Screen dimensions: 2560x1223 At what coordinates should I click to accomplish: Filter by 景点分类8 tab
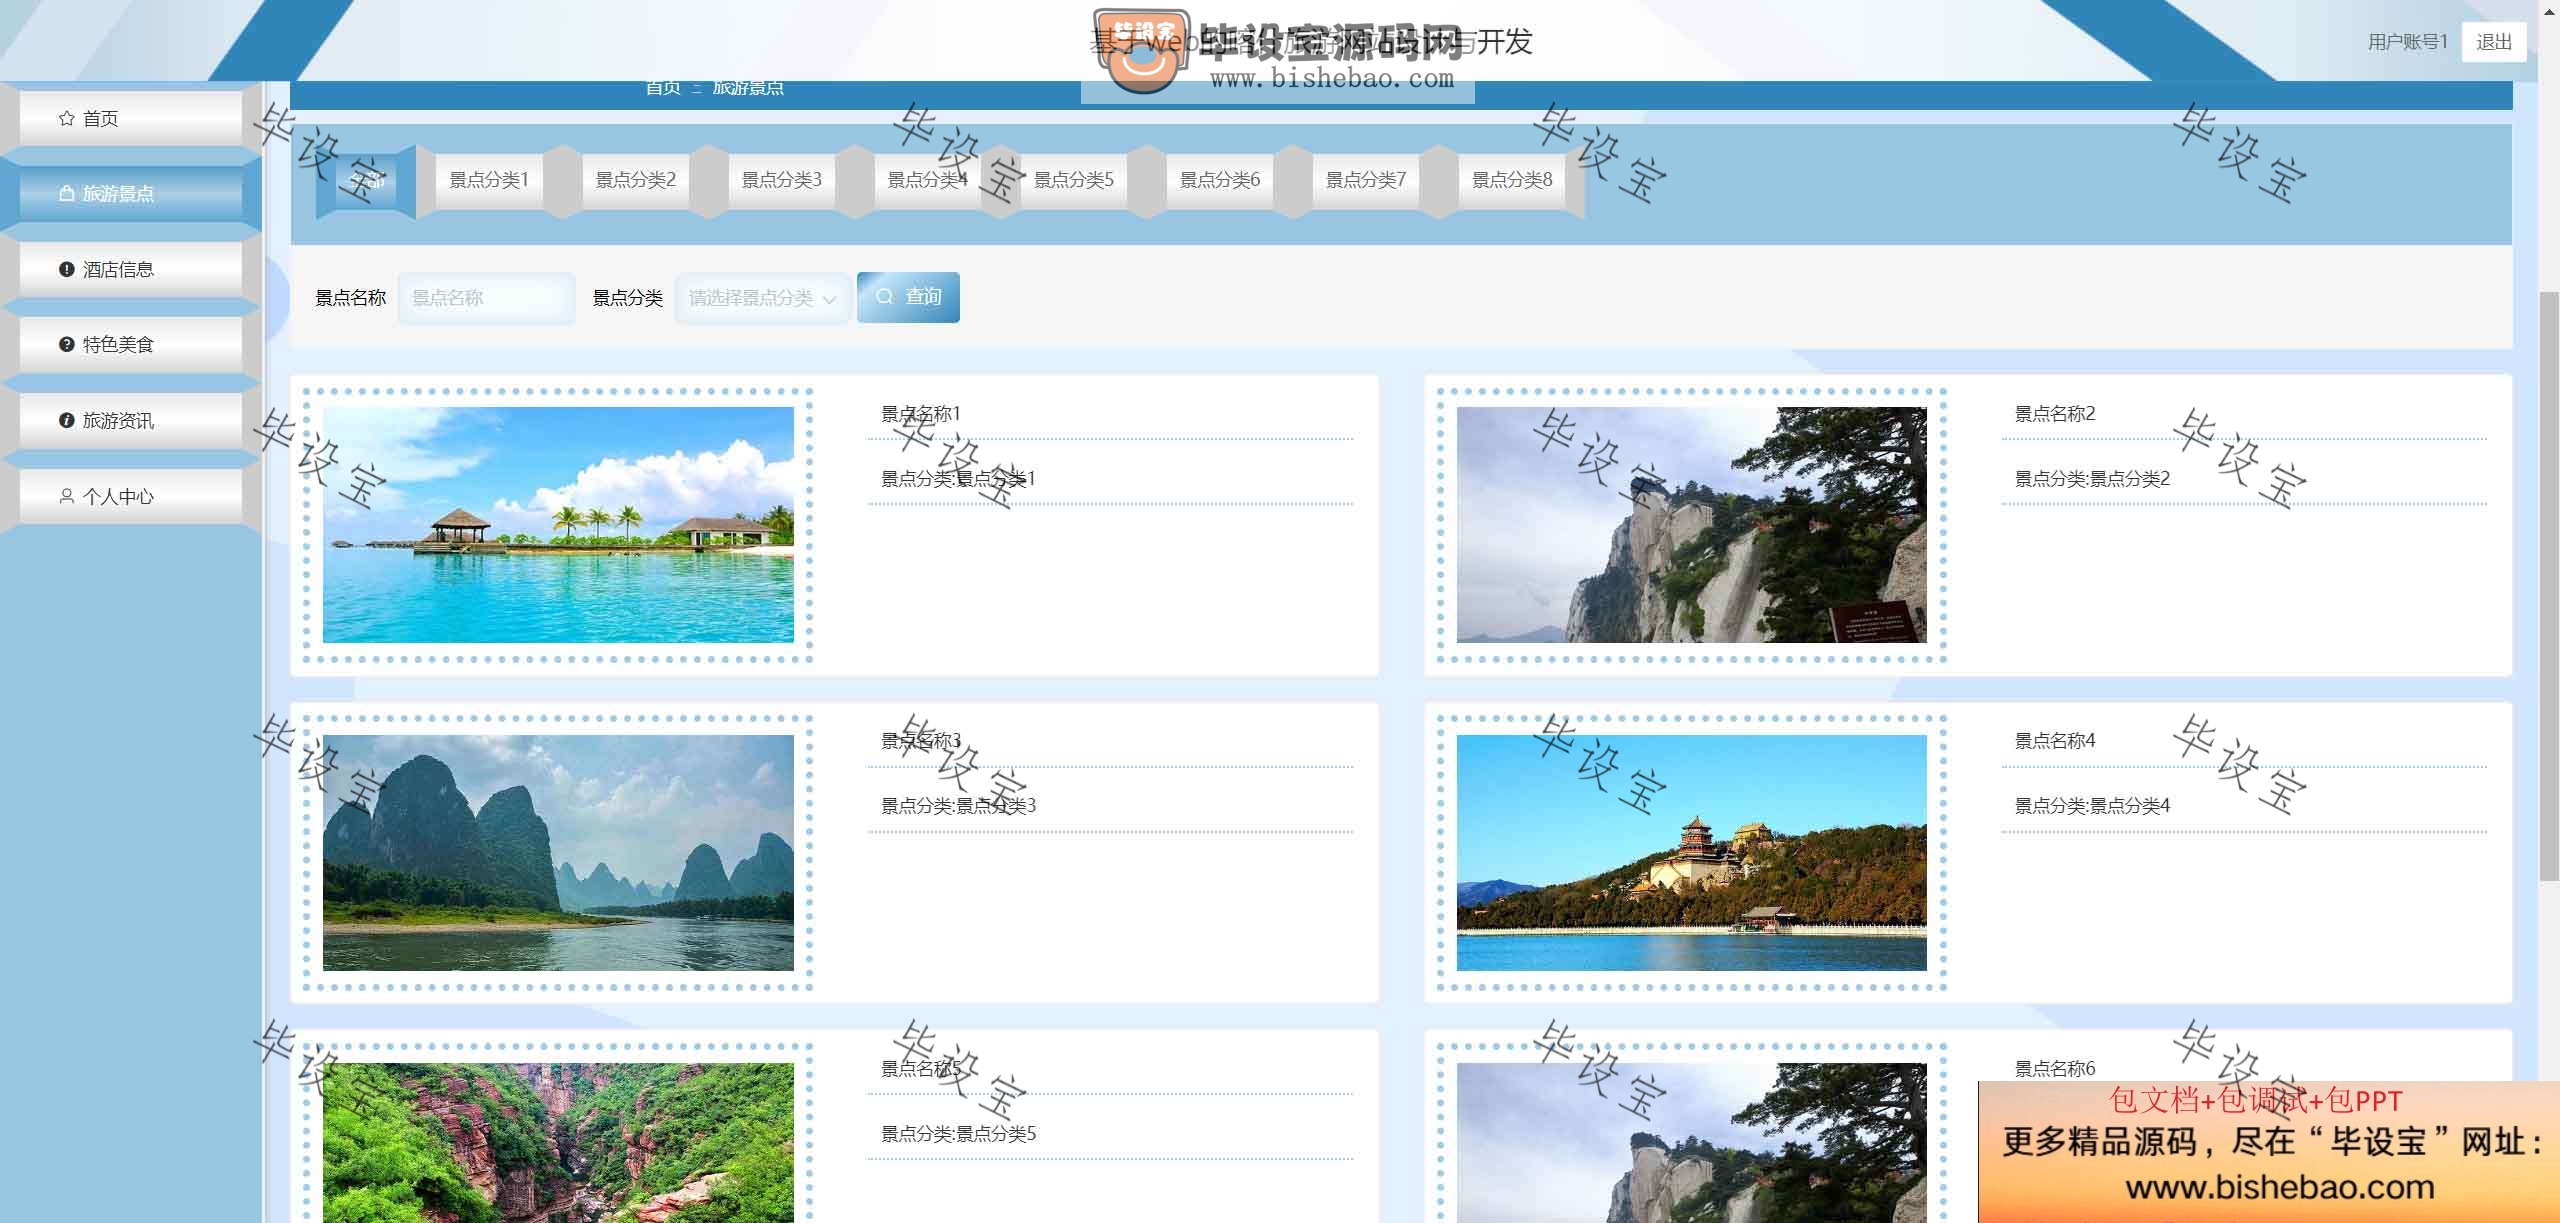[x=1512, y=180]
